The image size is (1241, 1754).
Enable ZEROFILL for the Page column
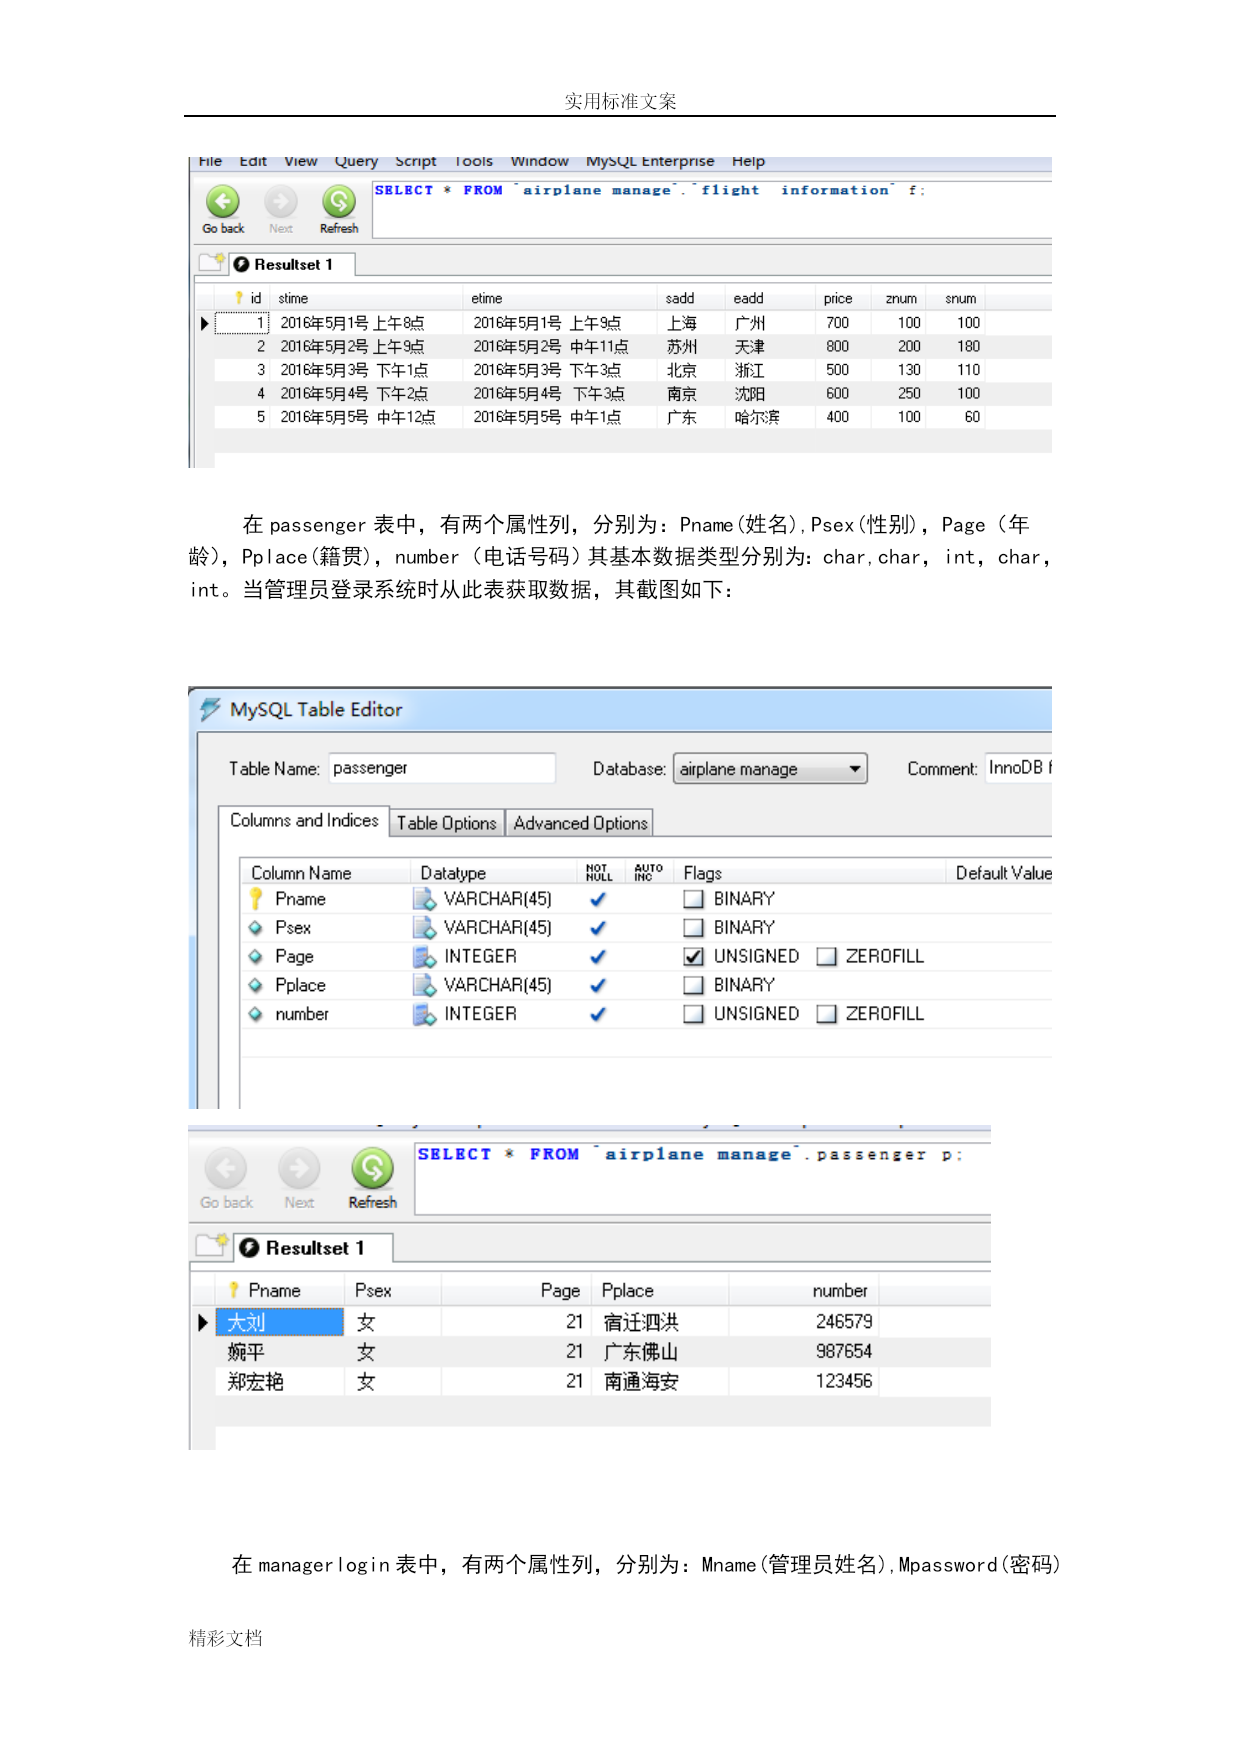coord(826,957)
